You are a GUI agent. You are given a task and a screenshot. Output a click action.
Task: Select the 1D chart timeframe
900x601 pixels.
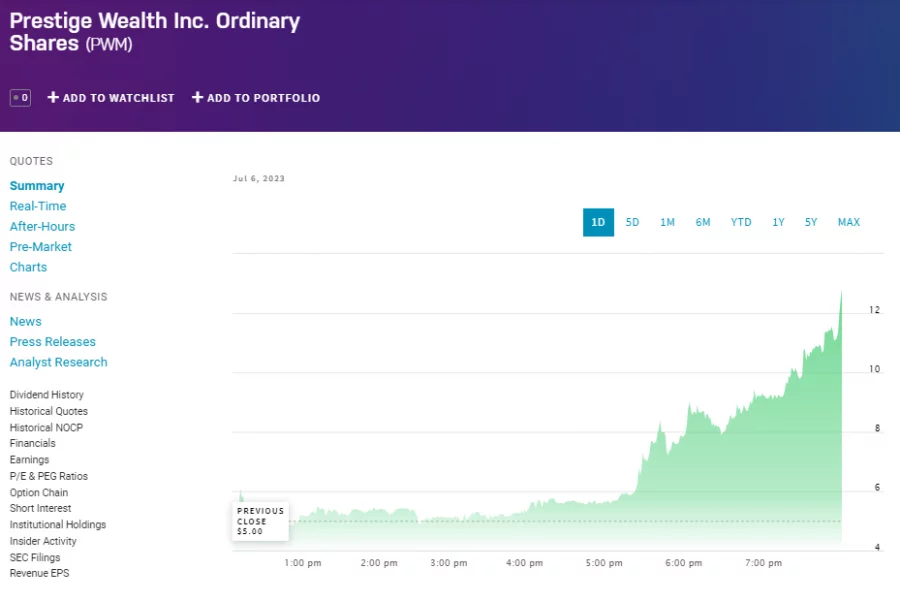point(597,222)
